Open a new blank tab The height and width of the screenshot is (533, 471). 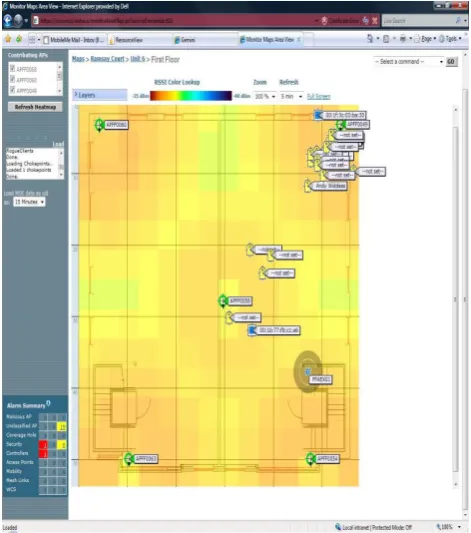coord(308,40)
